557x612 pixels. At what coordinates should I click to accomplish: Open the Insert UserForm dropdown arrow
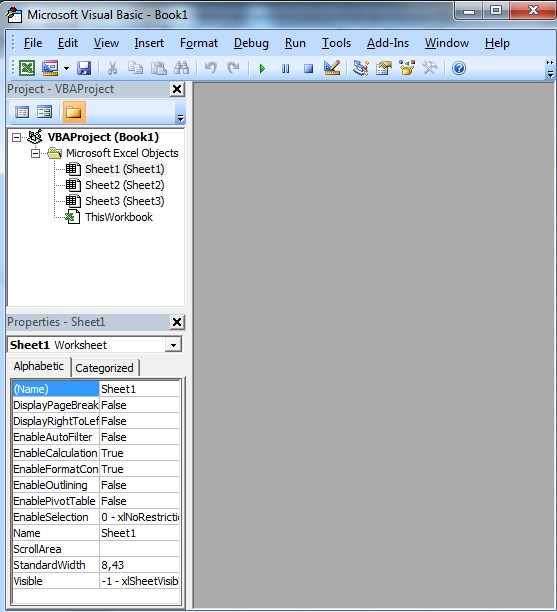(x=66, y=69)
